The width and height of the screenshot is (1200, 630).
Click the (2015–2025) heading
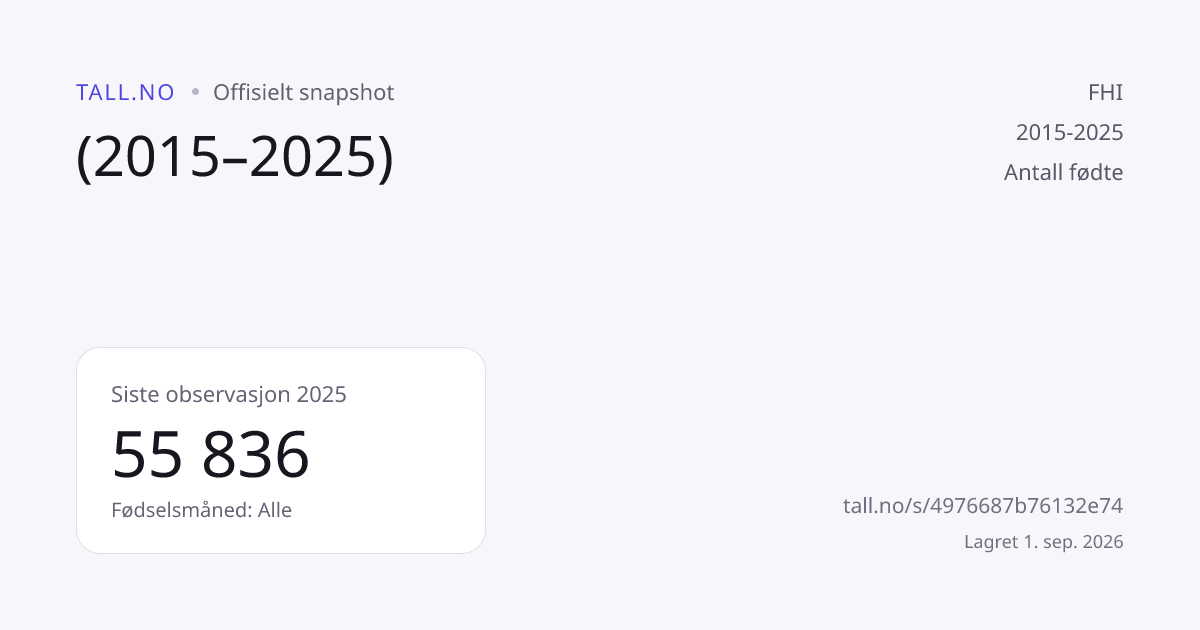click(235, 156)
